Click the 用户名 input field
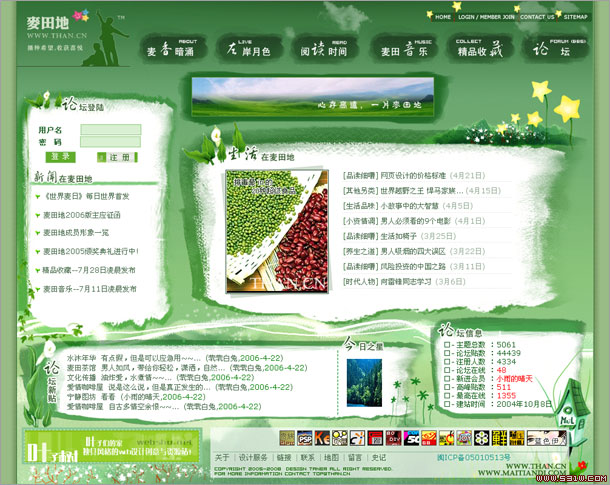The image size is (610, 485). tap(110, 130)
